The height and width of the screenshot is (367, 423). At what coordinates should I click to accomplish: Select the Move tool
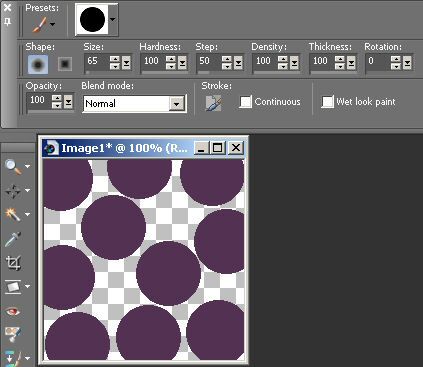coord(13,191)
